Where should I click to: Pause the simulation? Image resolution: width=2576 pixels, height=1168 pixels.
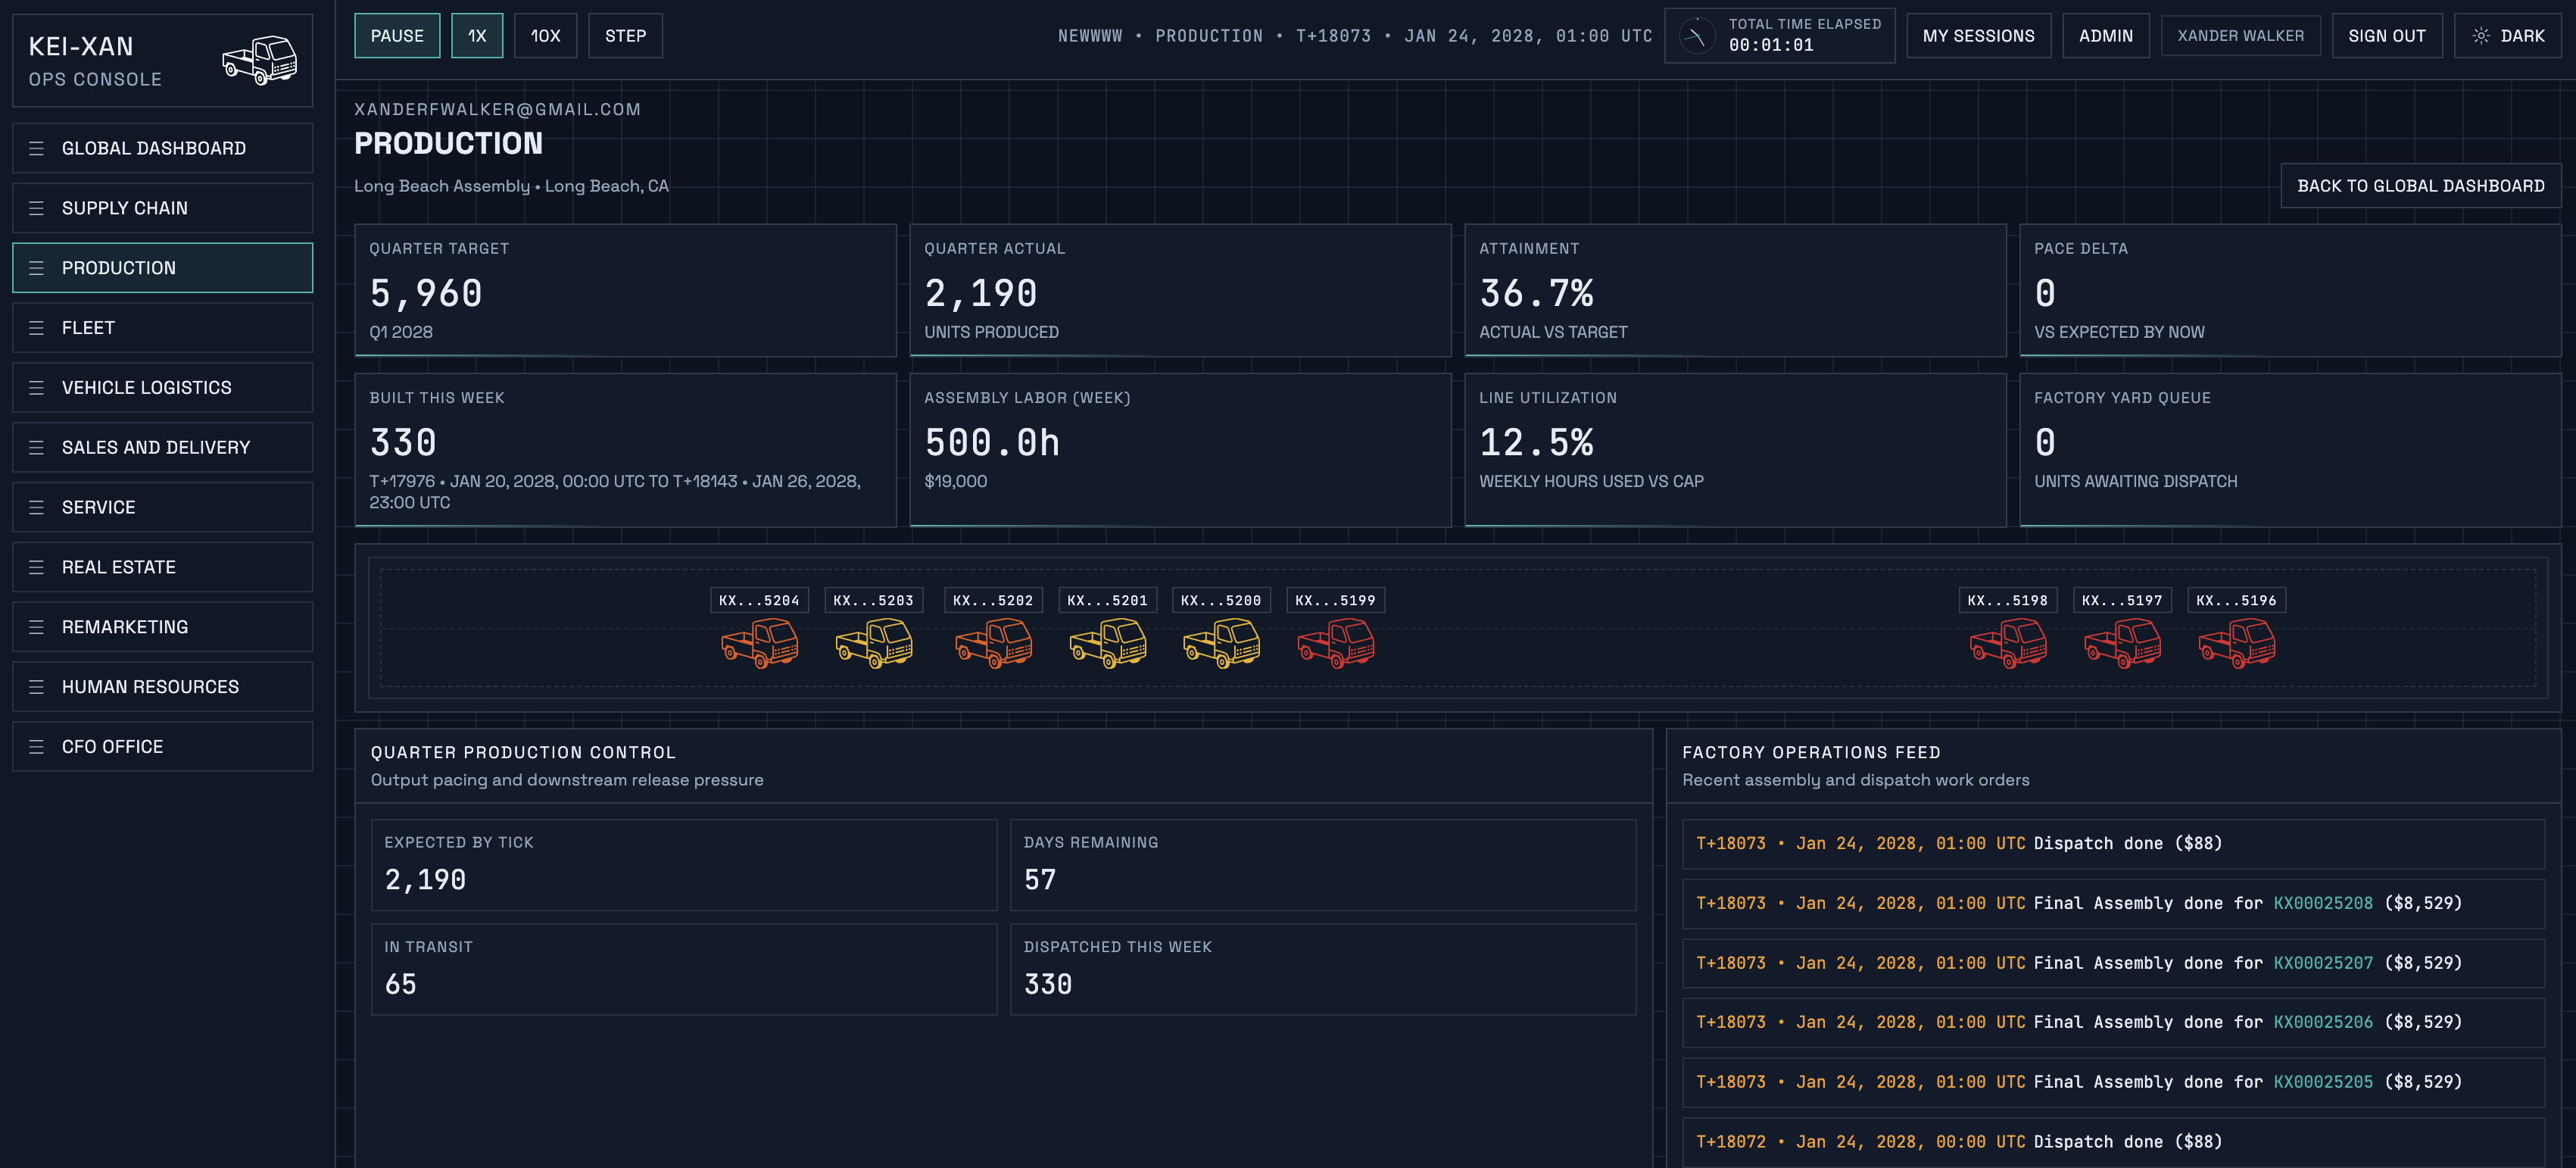pos(397,36)
